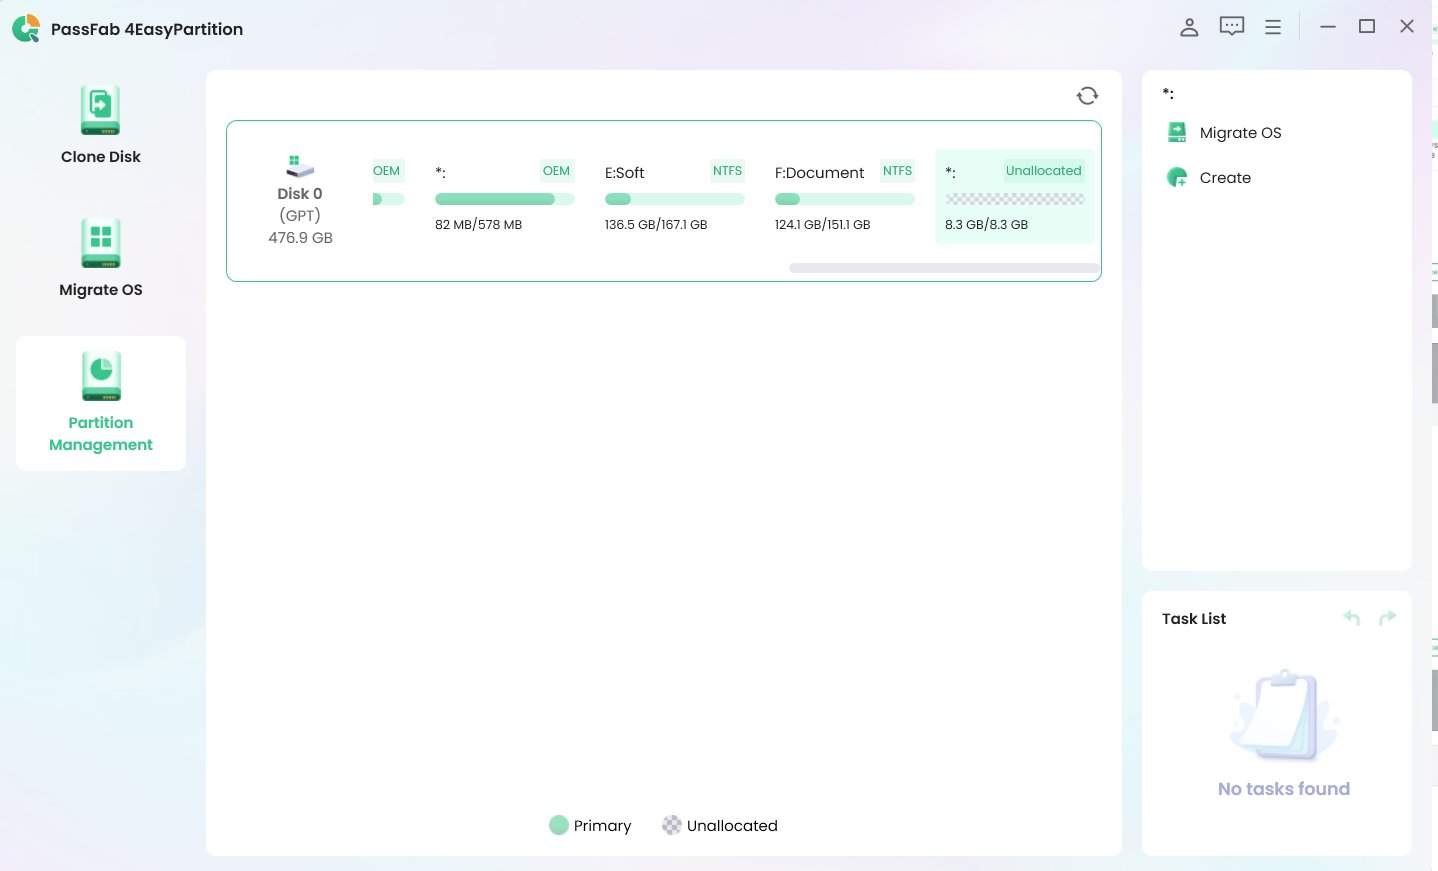Click the horizontal scrollbar below the disk map
This screenshot has width=1438, height=871.
tap(942, 267)
